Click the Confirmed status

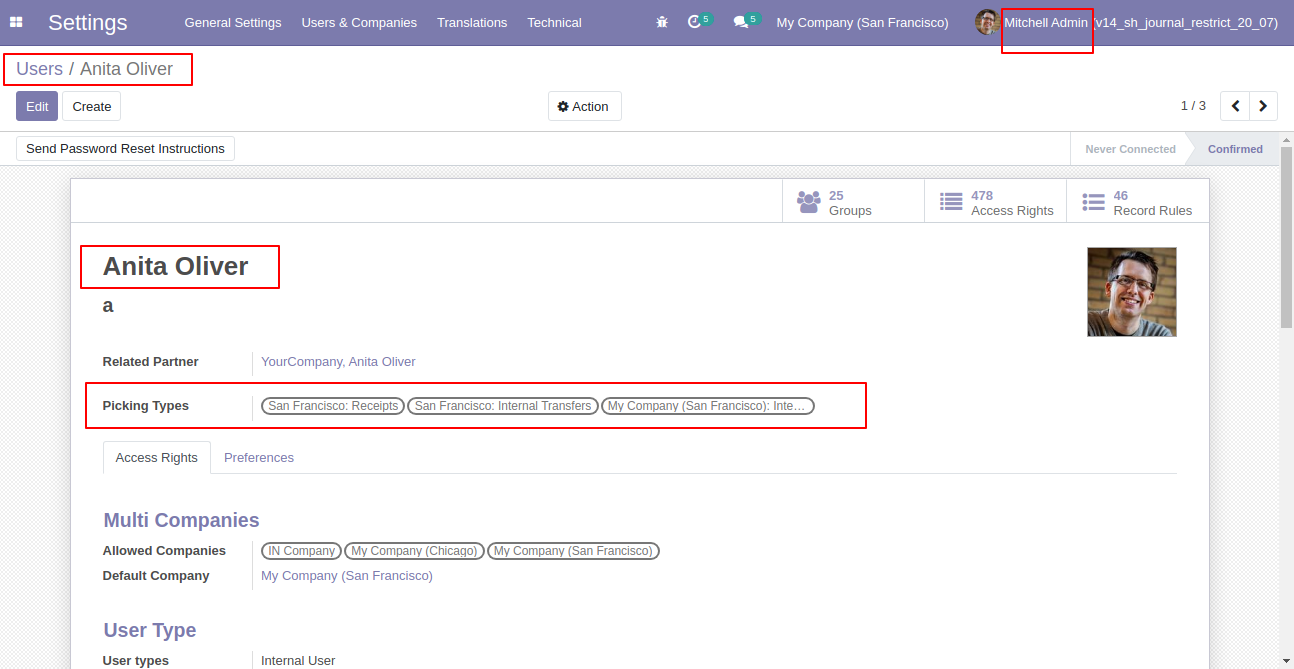[1235, 149]
